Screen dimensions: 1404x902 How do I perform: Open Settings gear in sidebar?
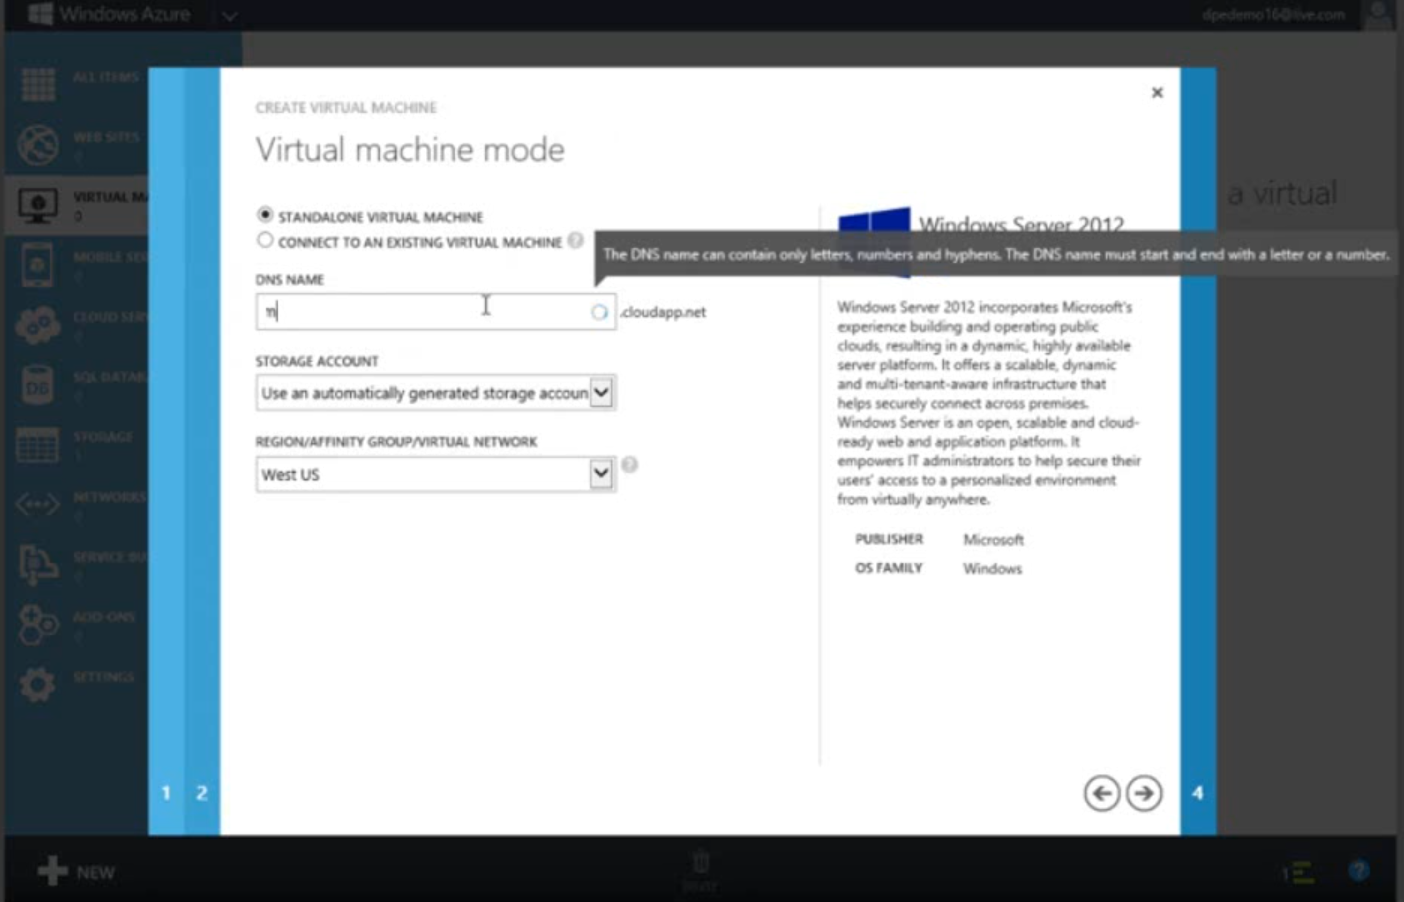tap(38, 685)
